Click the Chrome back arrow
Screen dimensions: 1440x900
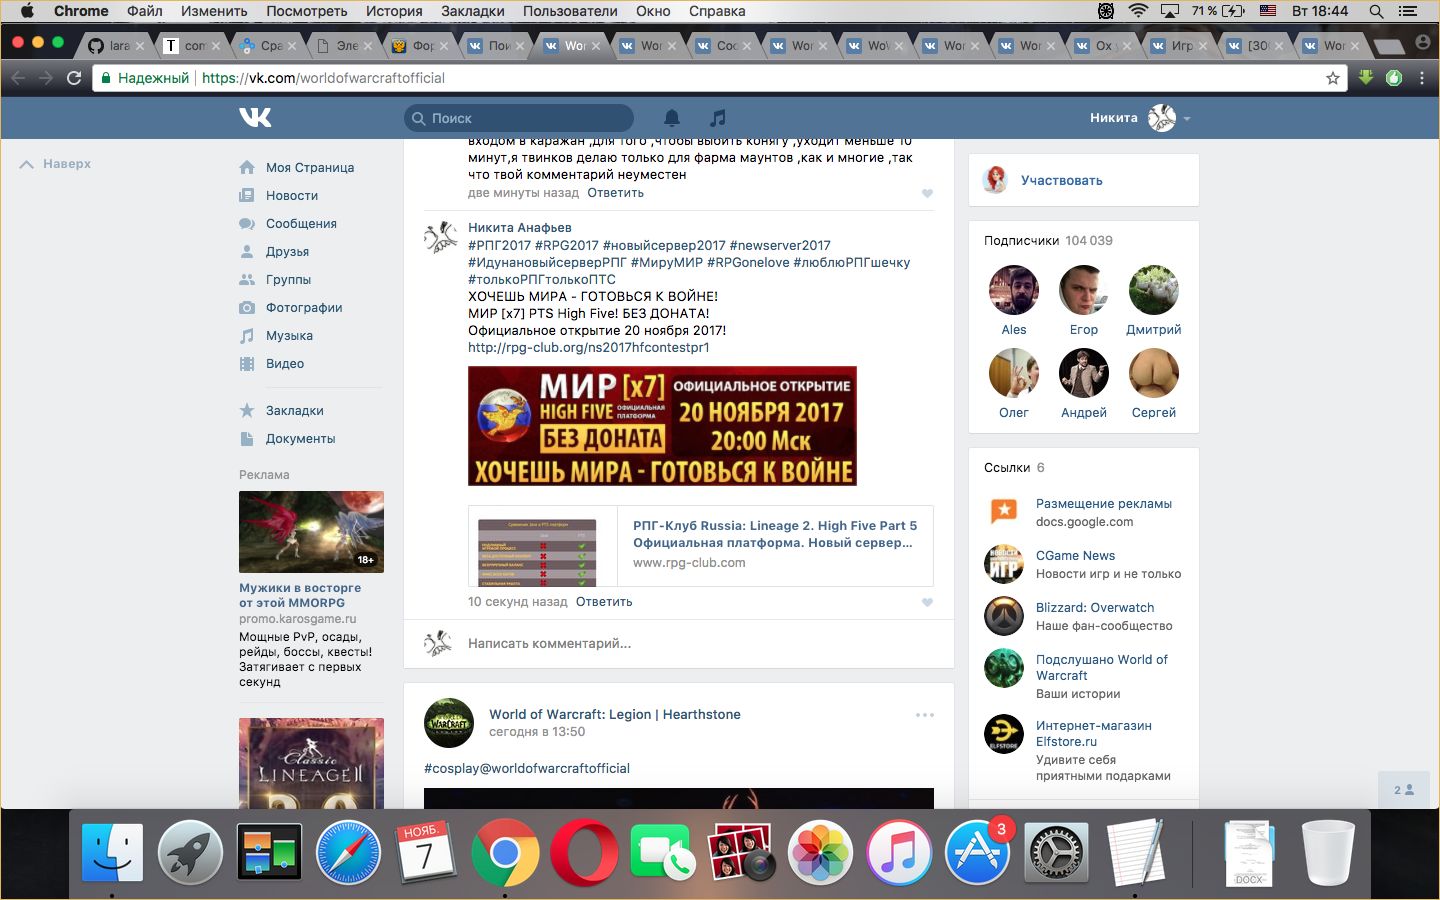coord(18,78)
